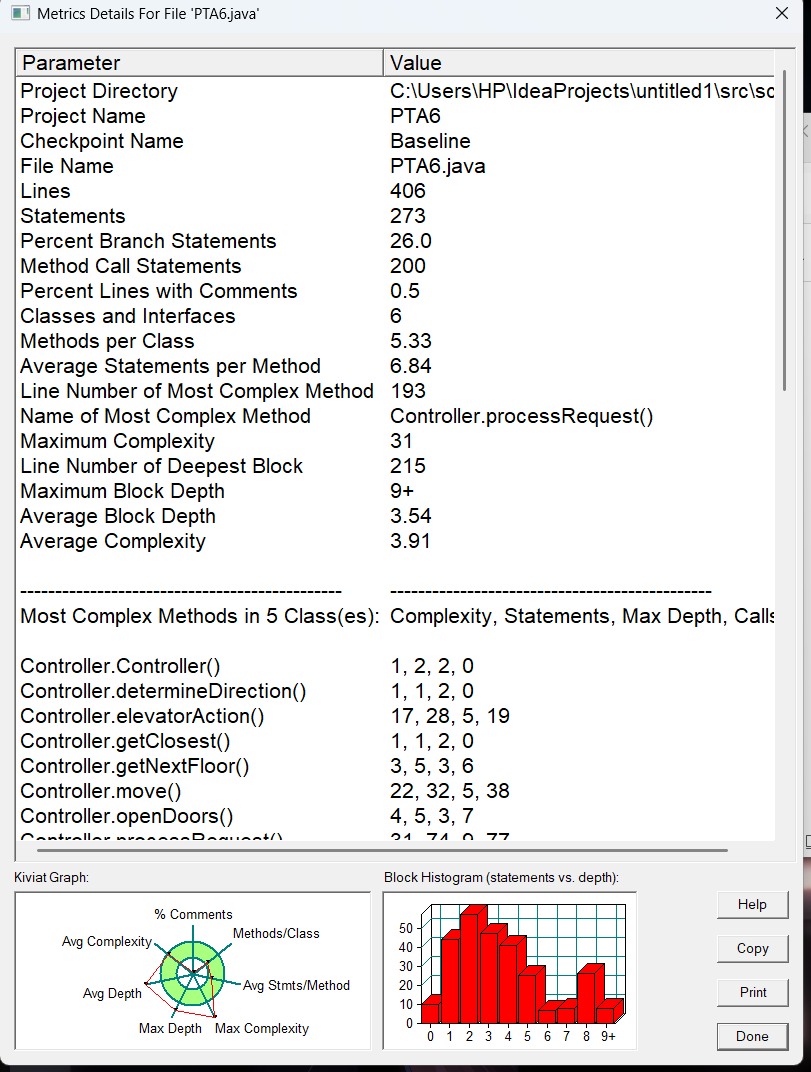Click the Methods/Class axis label
Image resolution: width=811 pixels, height=1072 pixels.
pyautogui.click(x=276, y=933)
